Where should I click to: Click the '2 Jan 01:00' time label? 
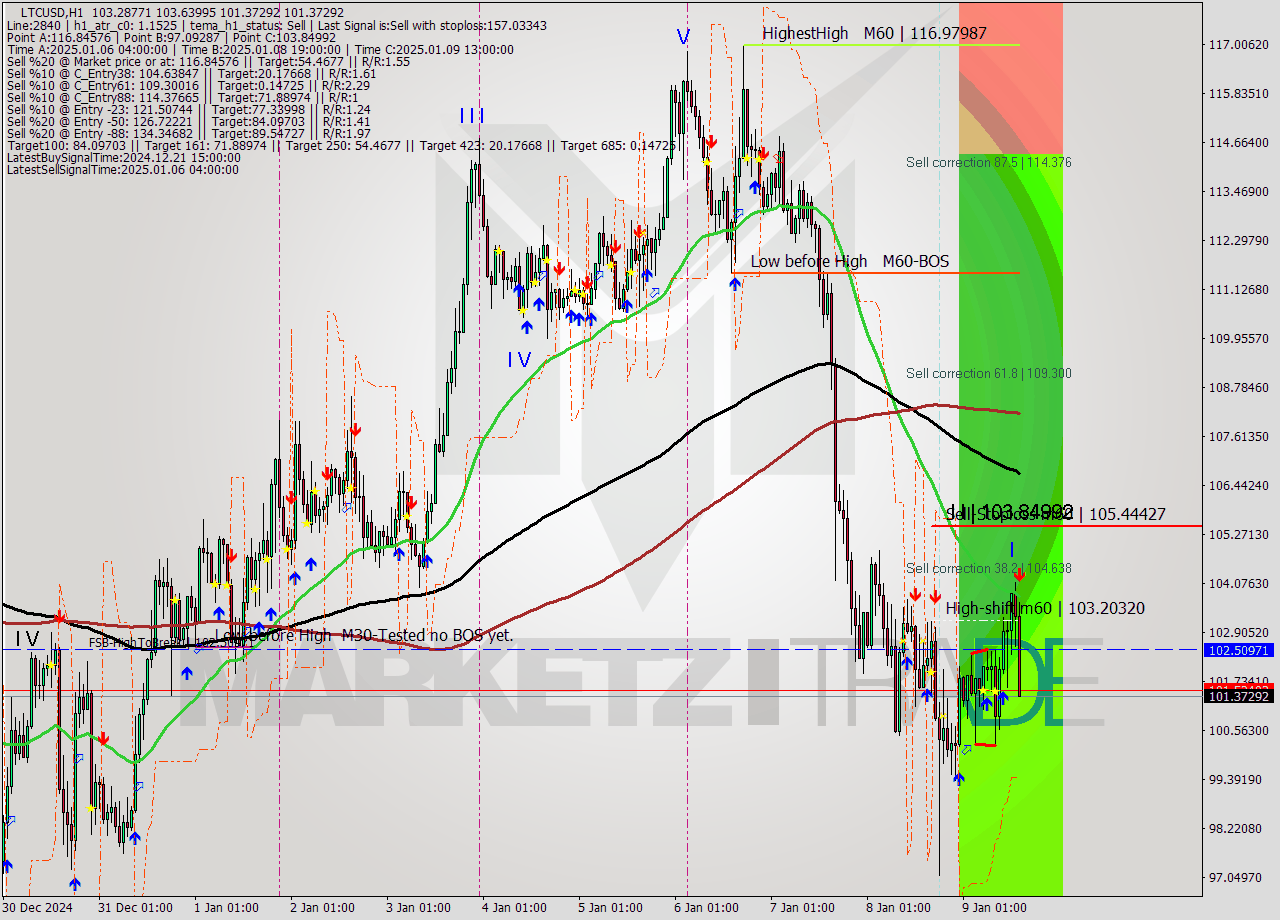(322, 908)
